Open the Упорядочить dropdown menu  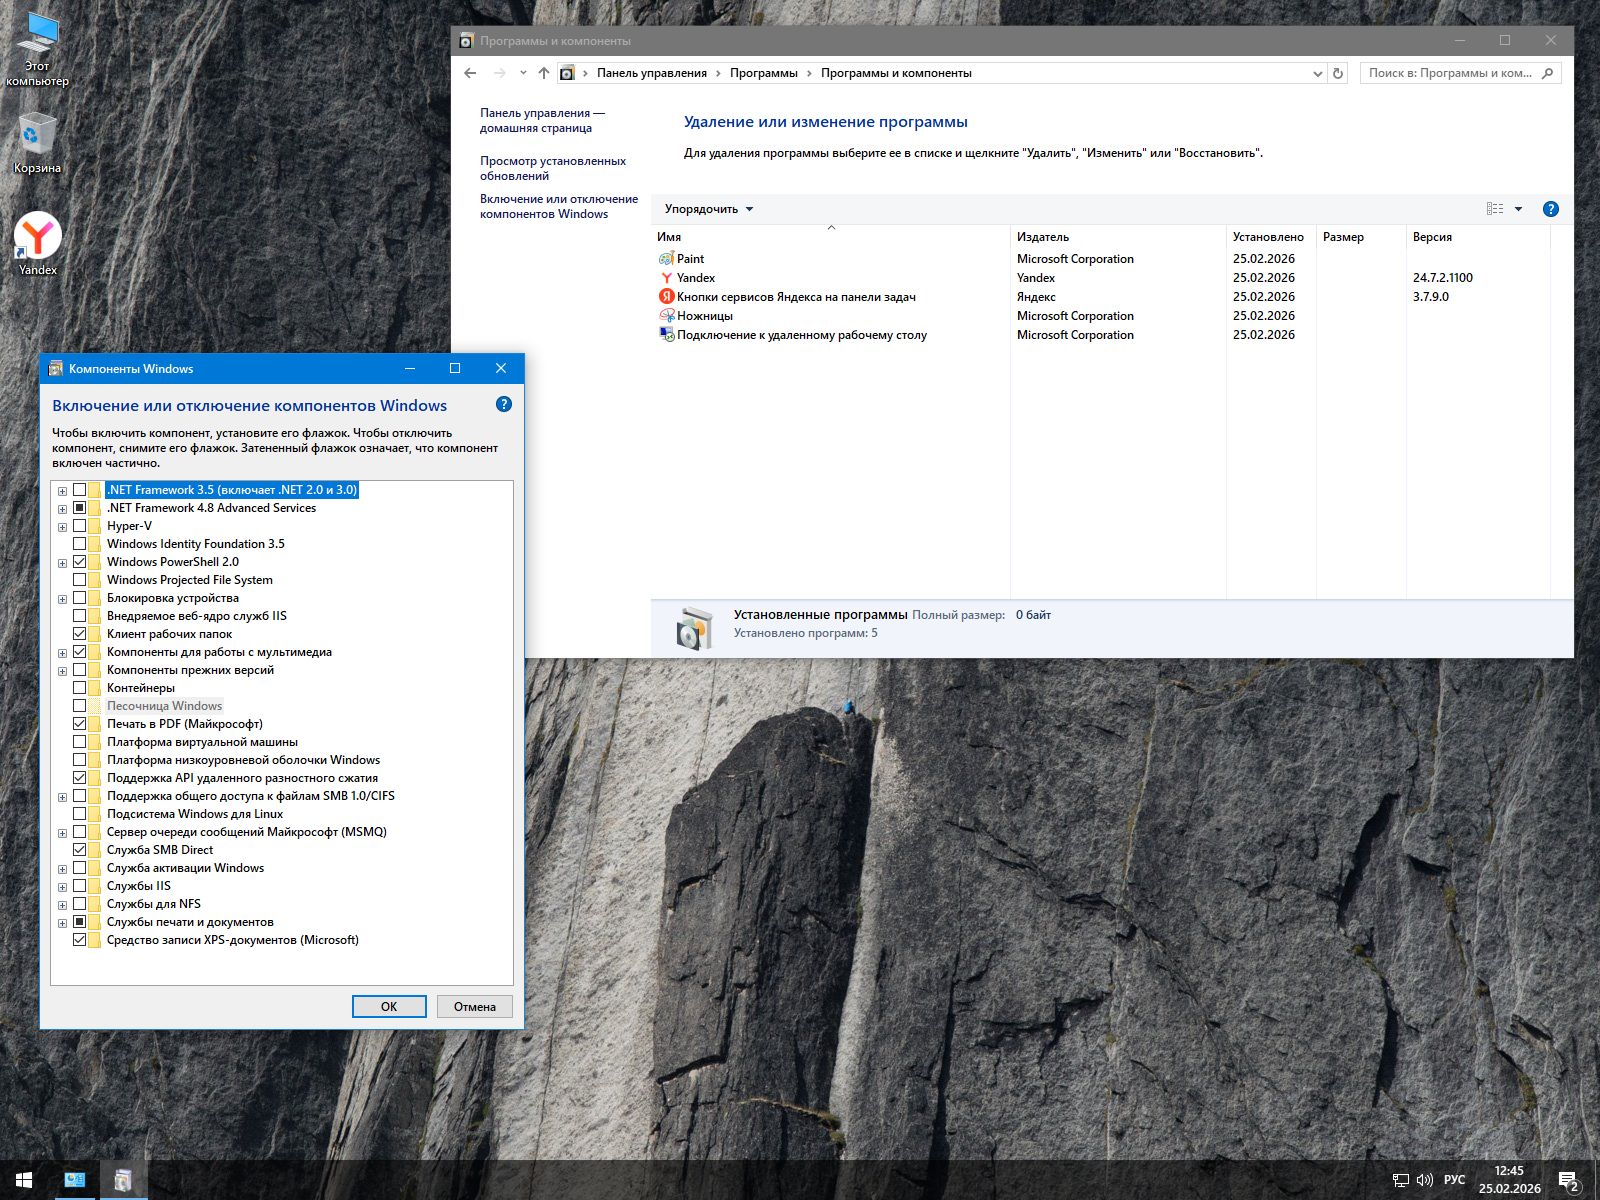tap(708, 209)
